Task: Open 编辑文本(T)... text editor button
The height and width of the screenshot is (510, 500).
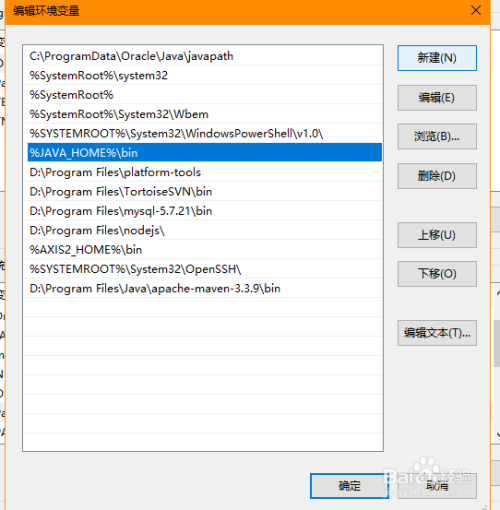Action: (437, 333)
